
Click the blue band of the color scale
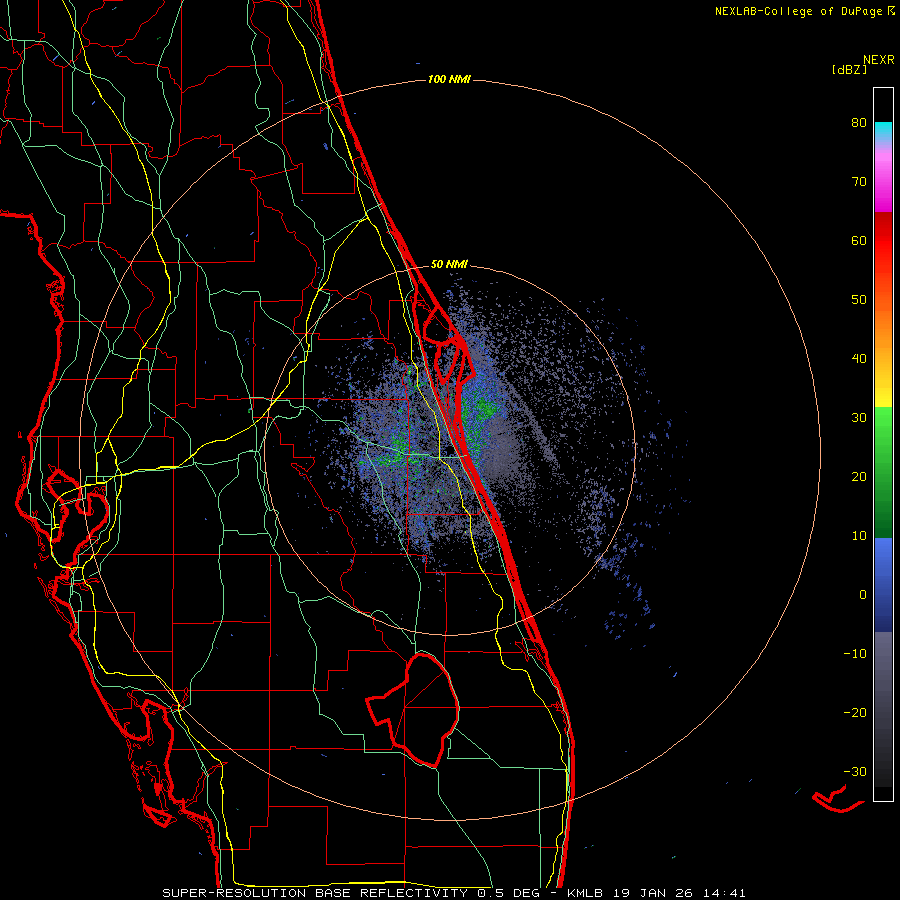click(x=883, y=584)
